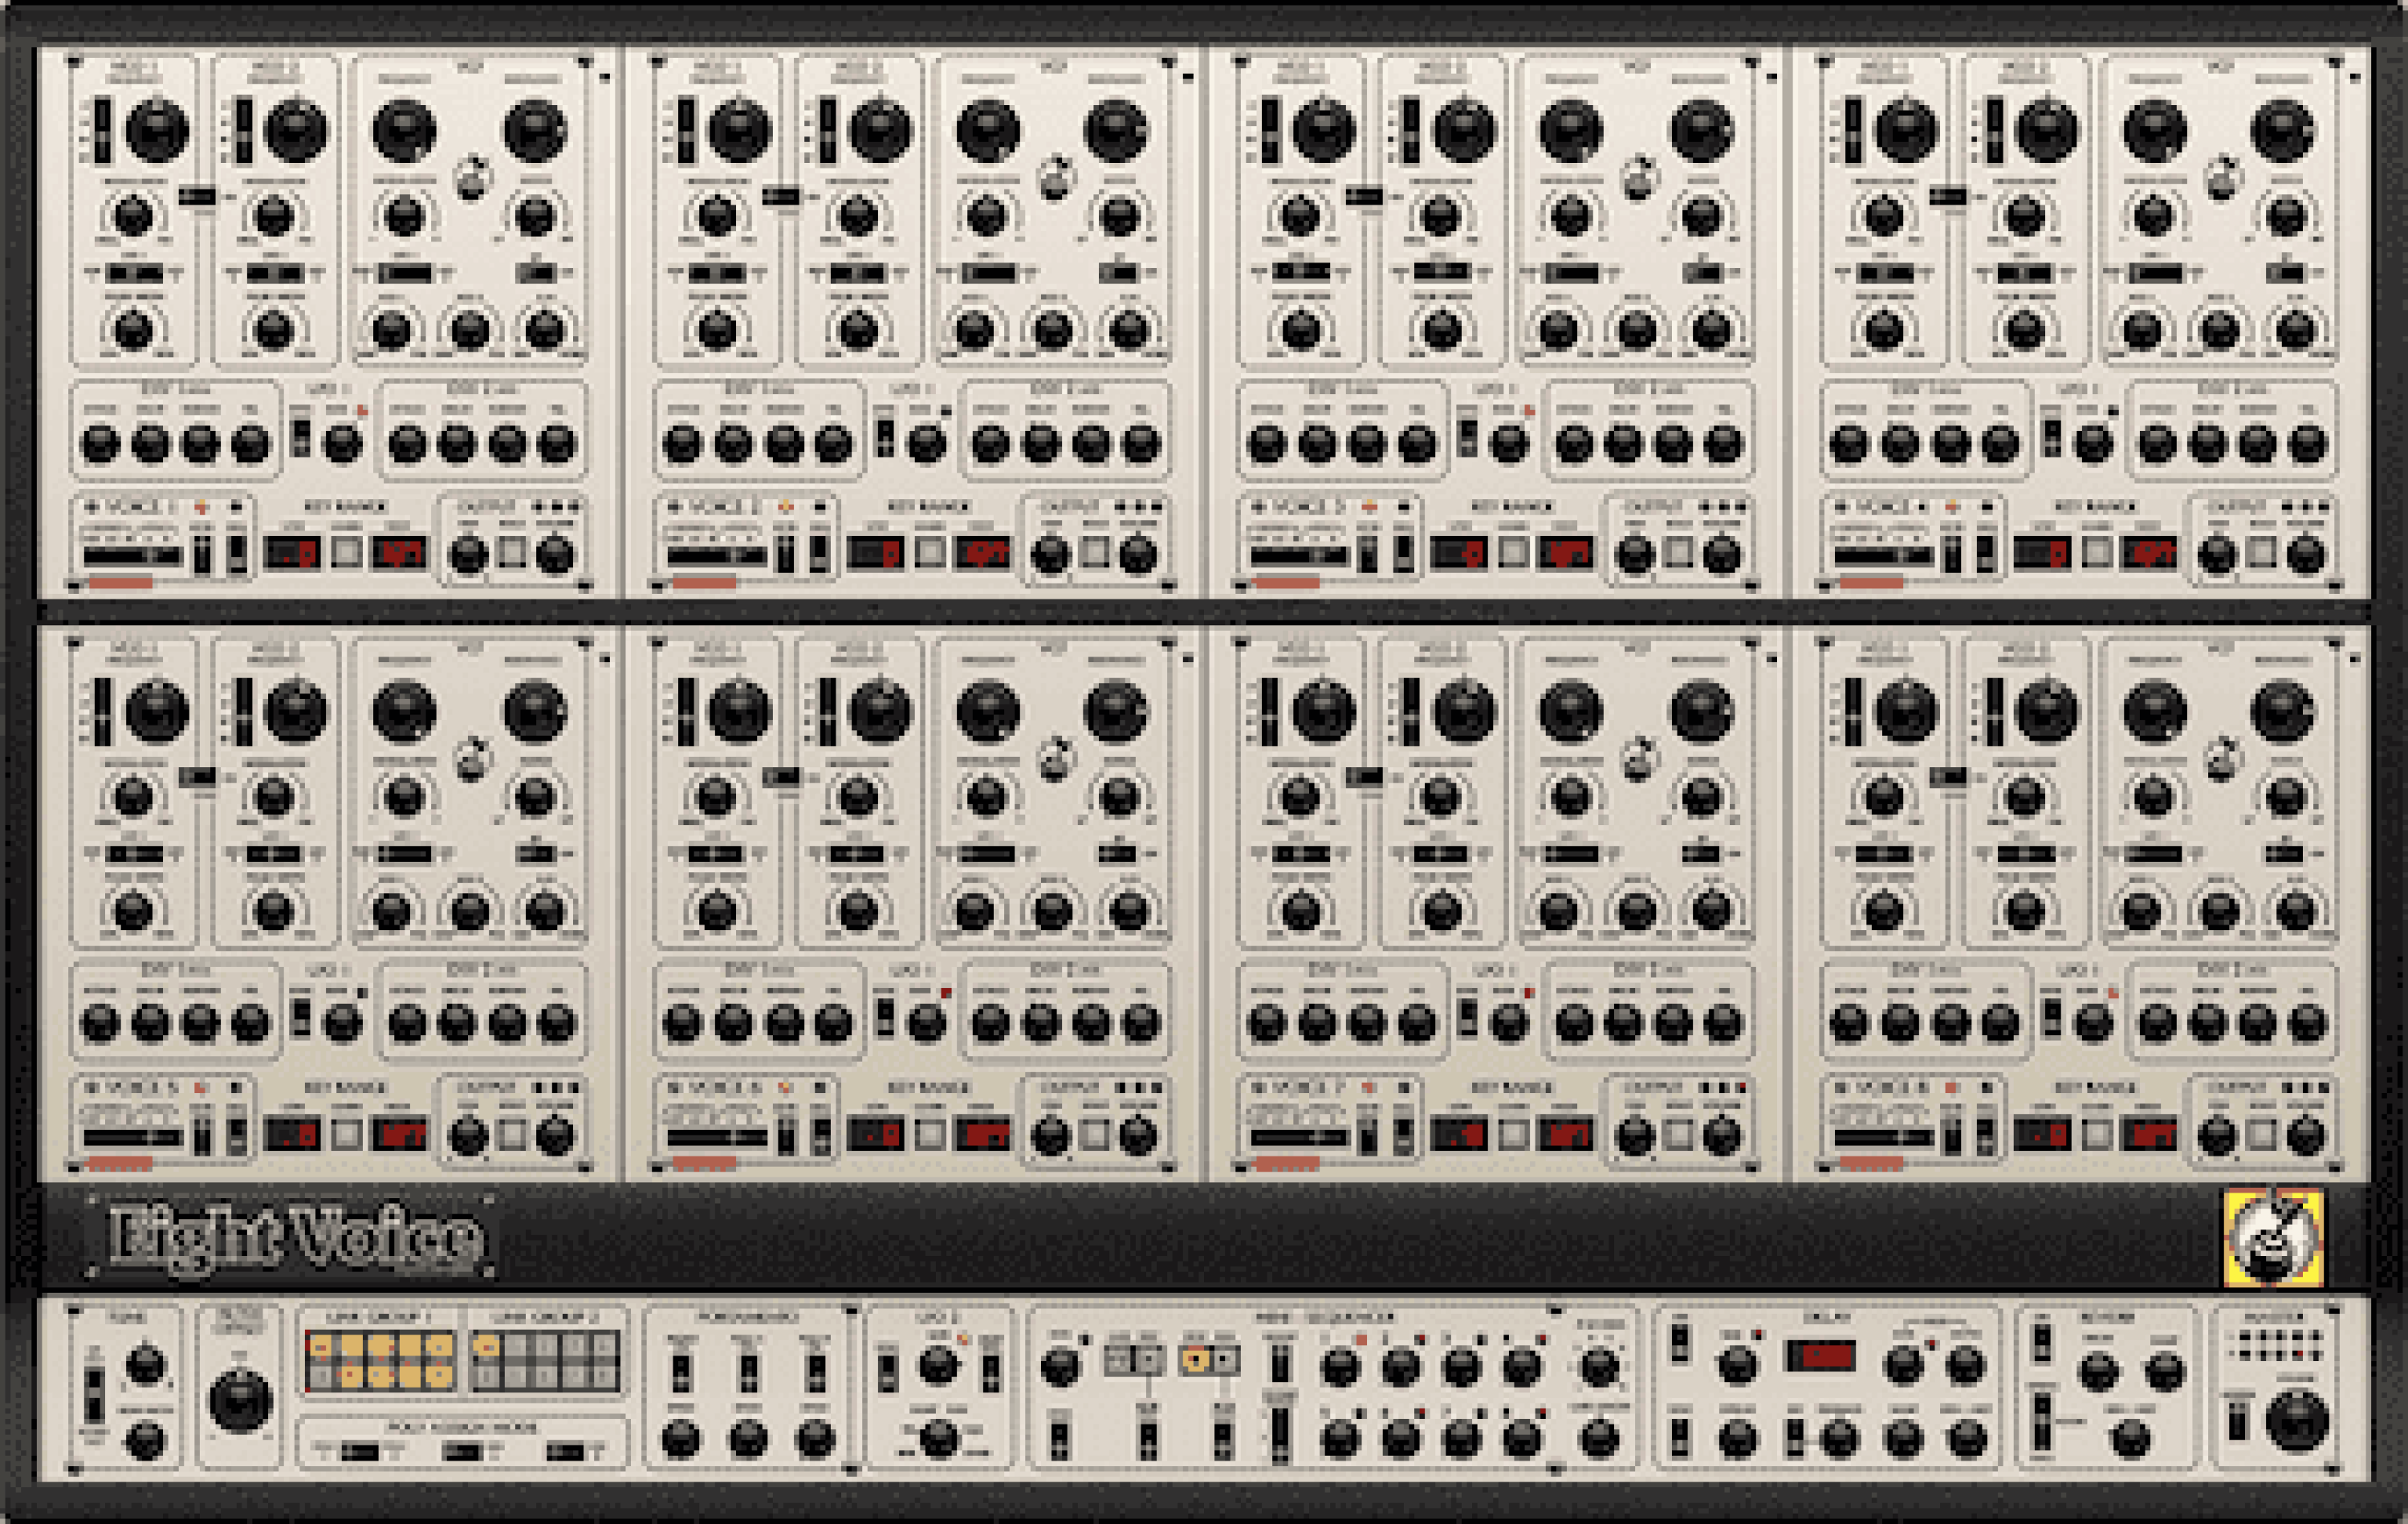This screenshot has height=1524, width=2408.
Task: Click Voice 1 VCF resonance knob
Action: (x=535, y=130)
